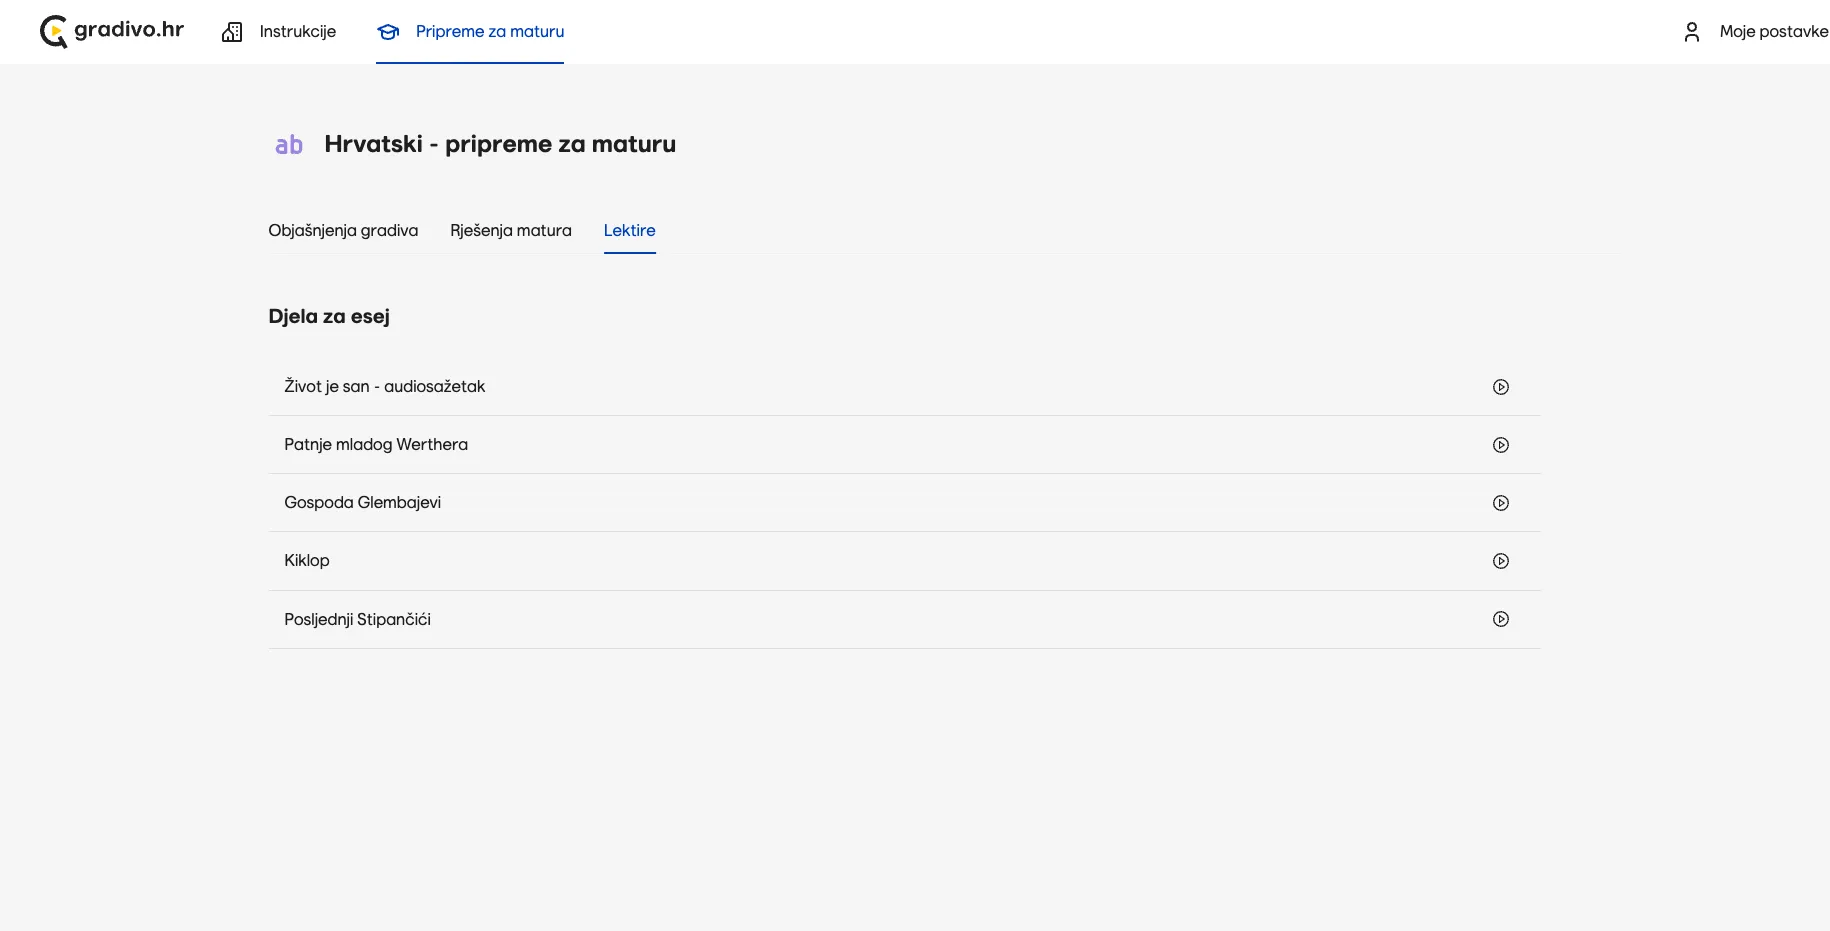The height and width of the screenshot is (931, 1830).
Task: Play icon for Posljednji Stipančići row
Action: point(1501,619)
